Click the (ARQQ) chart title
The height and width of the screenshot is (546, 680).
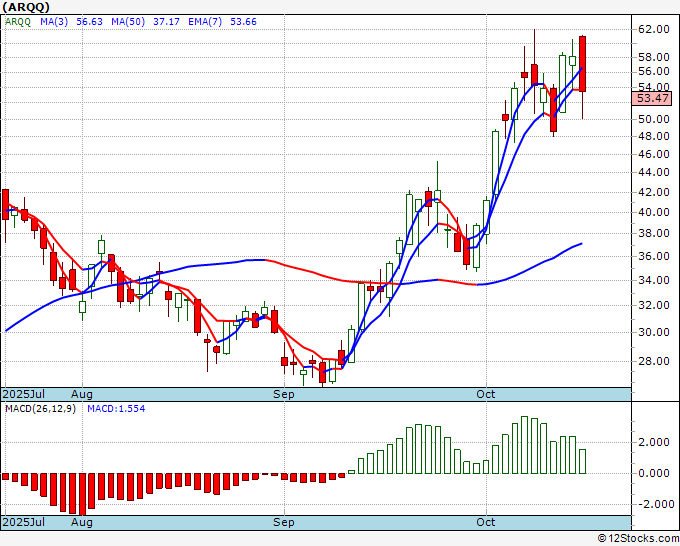click(26, 7)
